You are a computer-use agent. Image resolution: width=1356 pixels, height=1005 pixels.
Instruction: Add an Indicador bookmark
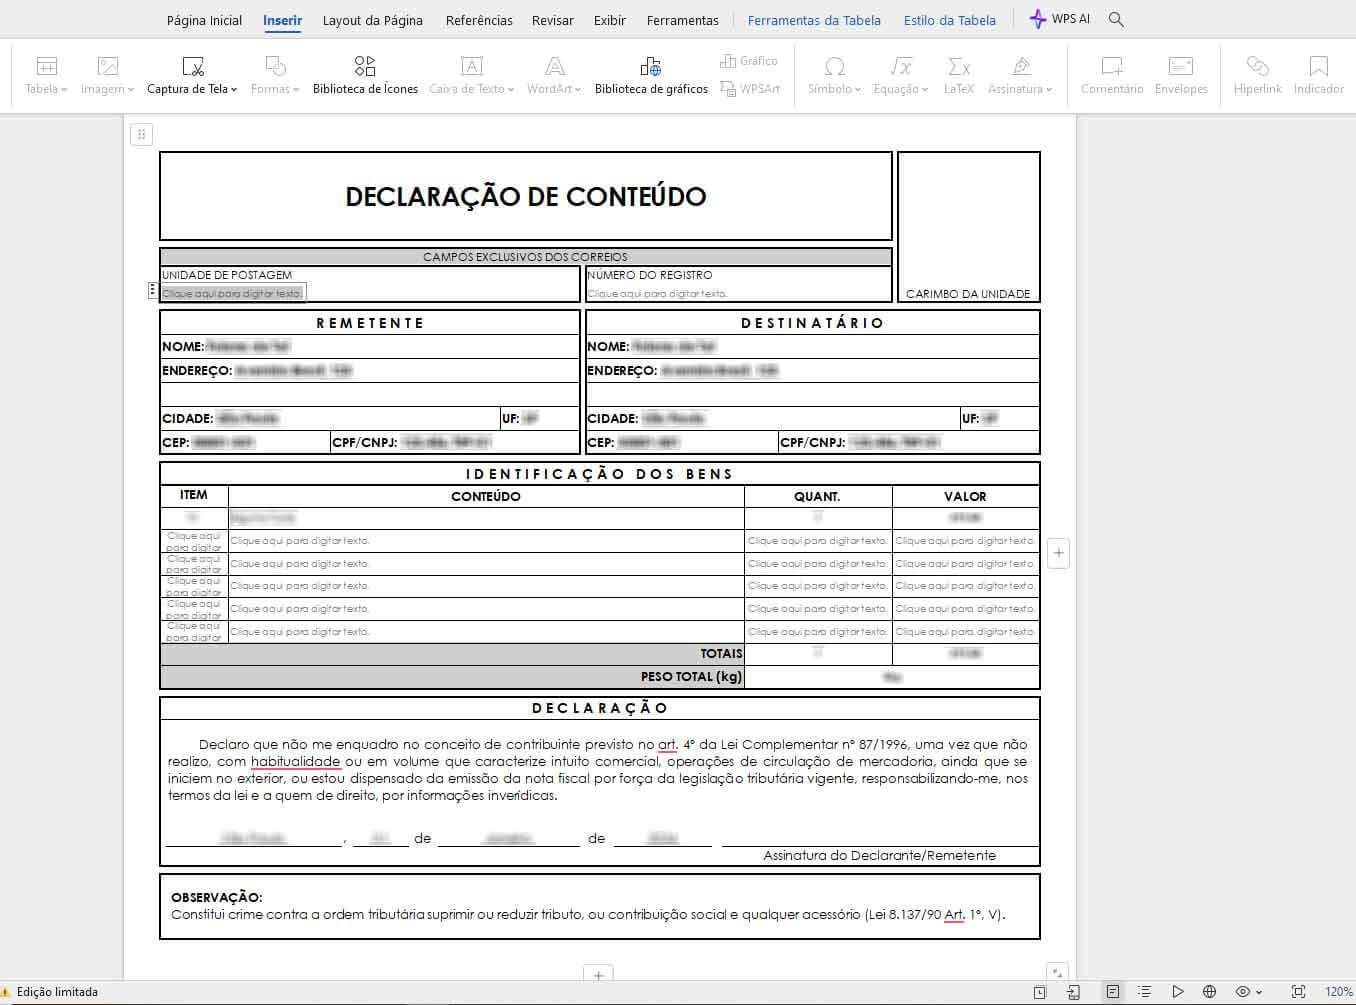coord(1318,76)
